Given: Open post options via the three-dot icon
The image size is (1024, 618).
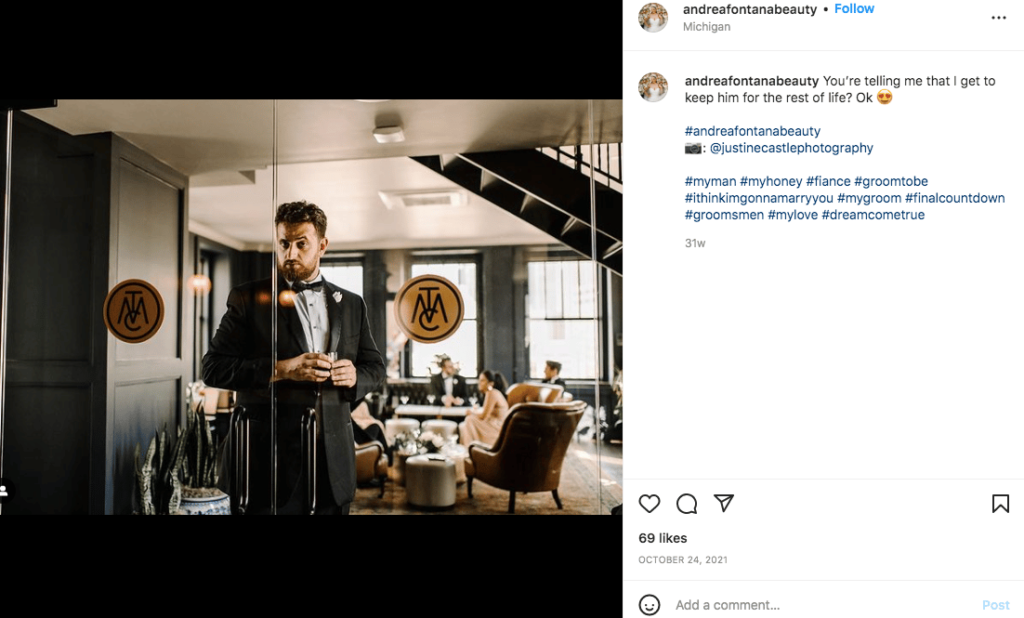Looking at the screenshot, I should tap(999, 17).
